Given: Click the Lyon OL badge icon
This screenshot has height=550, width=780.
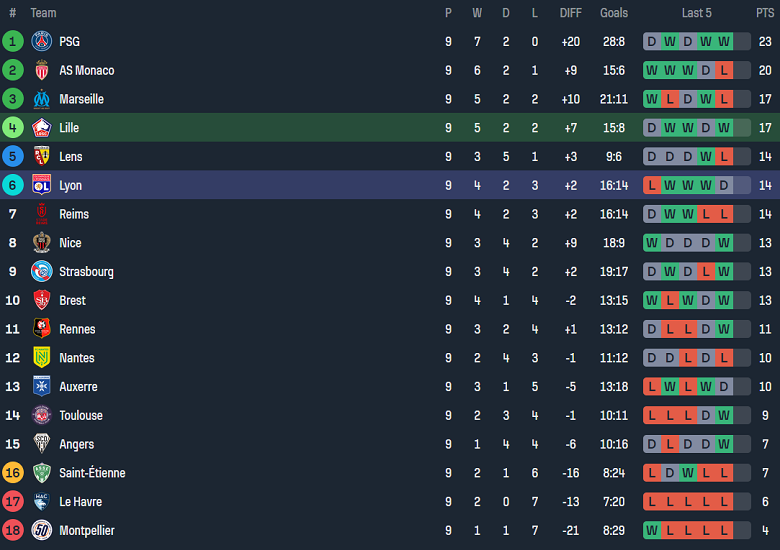Looking at the screenshot, I should tap(41, 185).
